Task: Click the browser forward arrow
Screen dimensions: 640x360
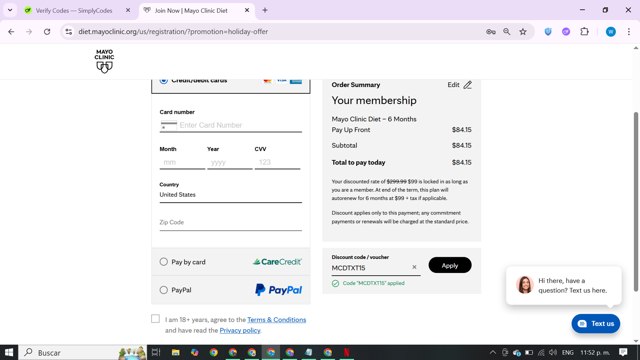Action: [29, 31]
